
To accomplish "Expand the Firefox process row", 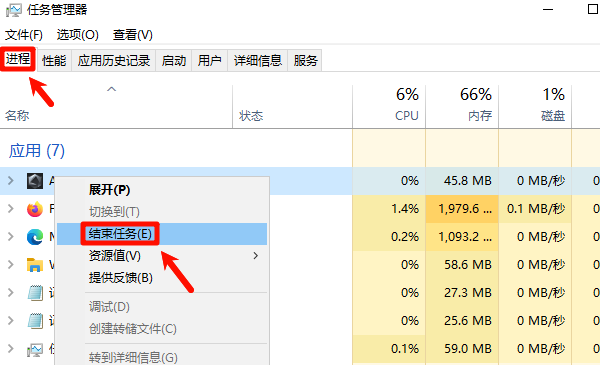I will [x=11, y=209].
